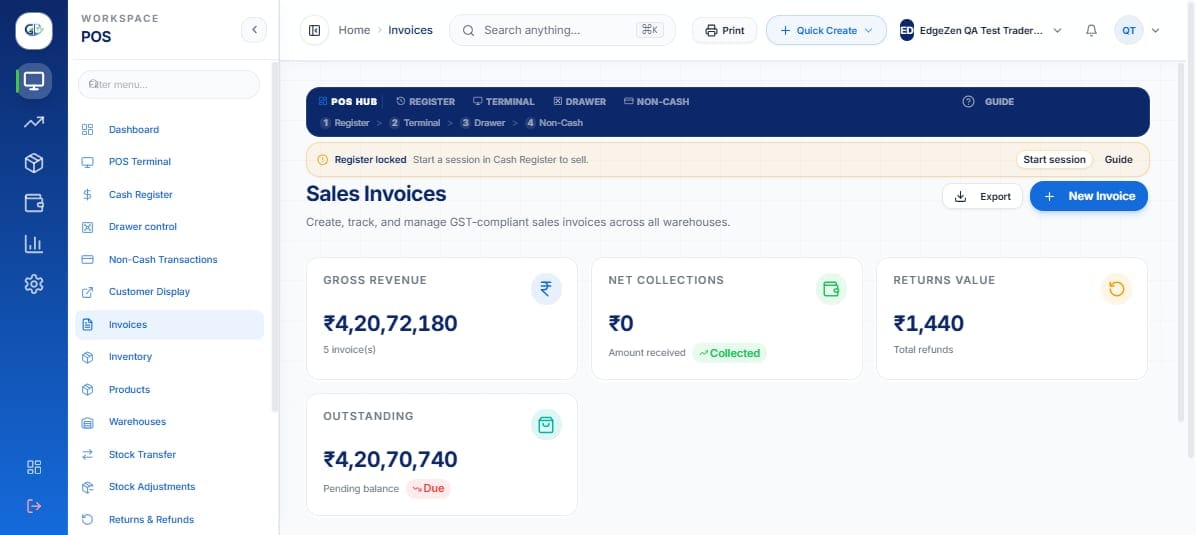The height and width of the screenshot is (535, 1196).
Task: Click the Export button
Action: (982, 196)
